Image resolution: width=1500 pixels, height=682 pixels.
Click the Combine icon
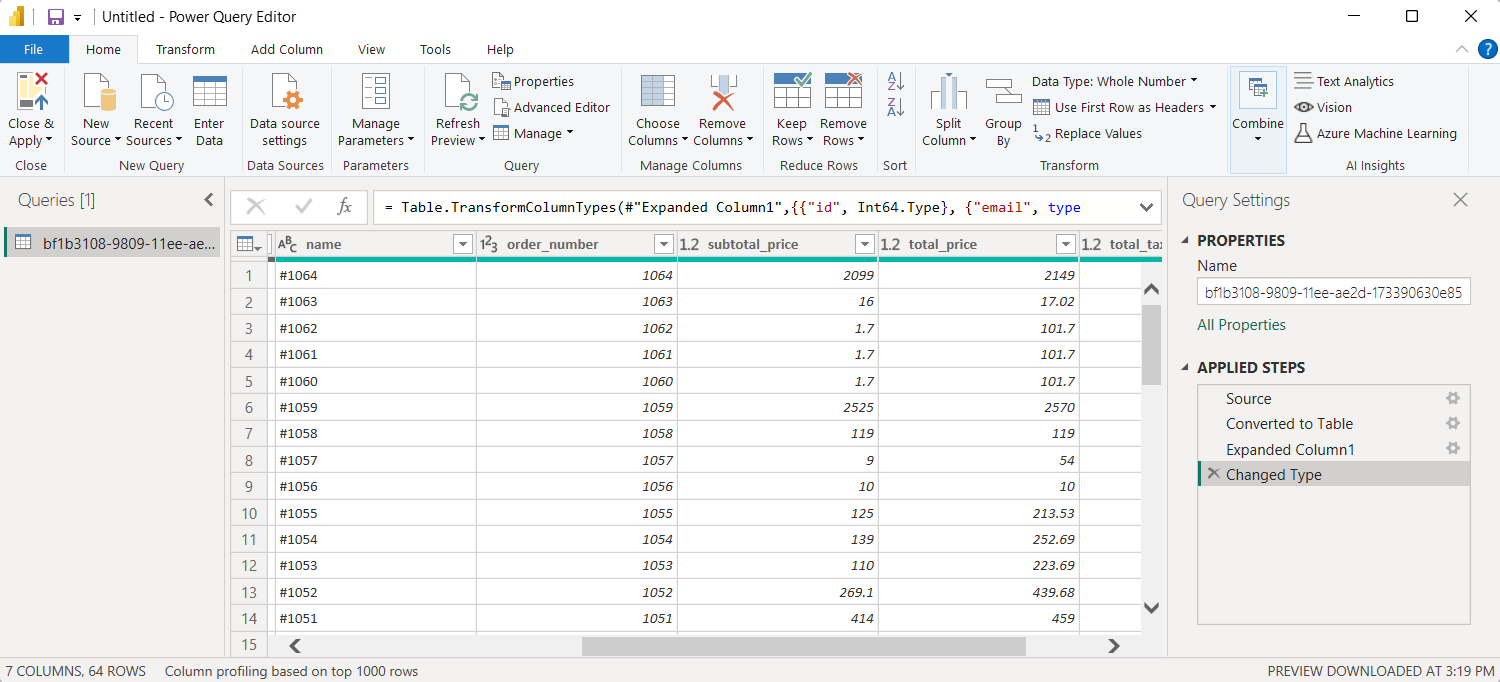1258,90
